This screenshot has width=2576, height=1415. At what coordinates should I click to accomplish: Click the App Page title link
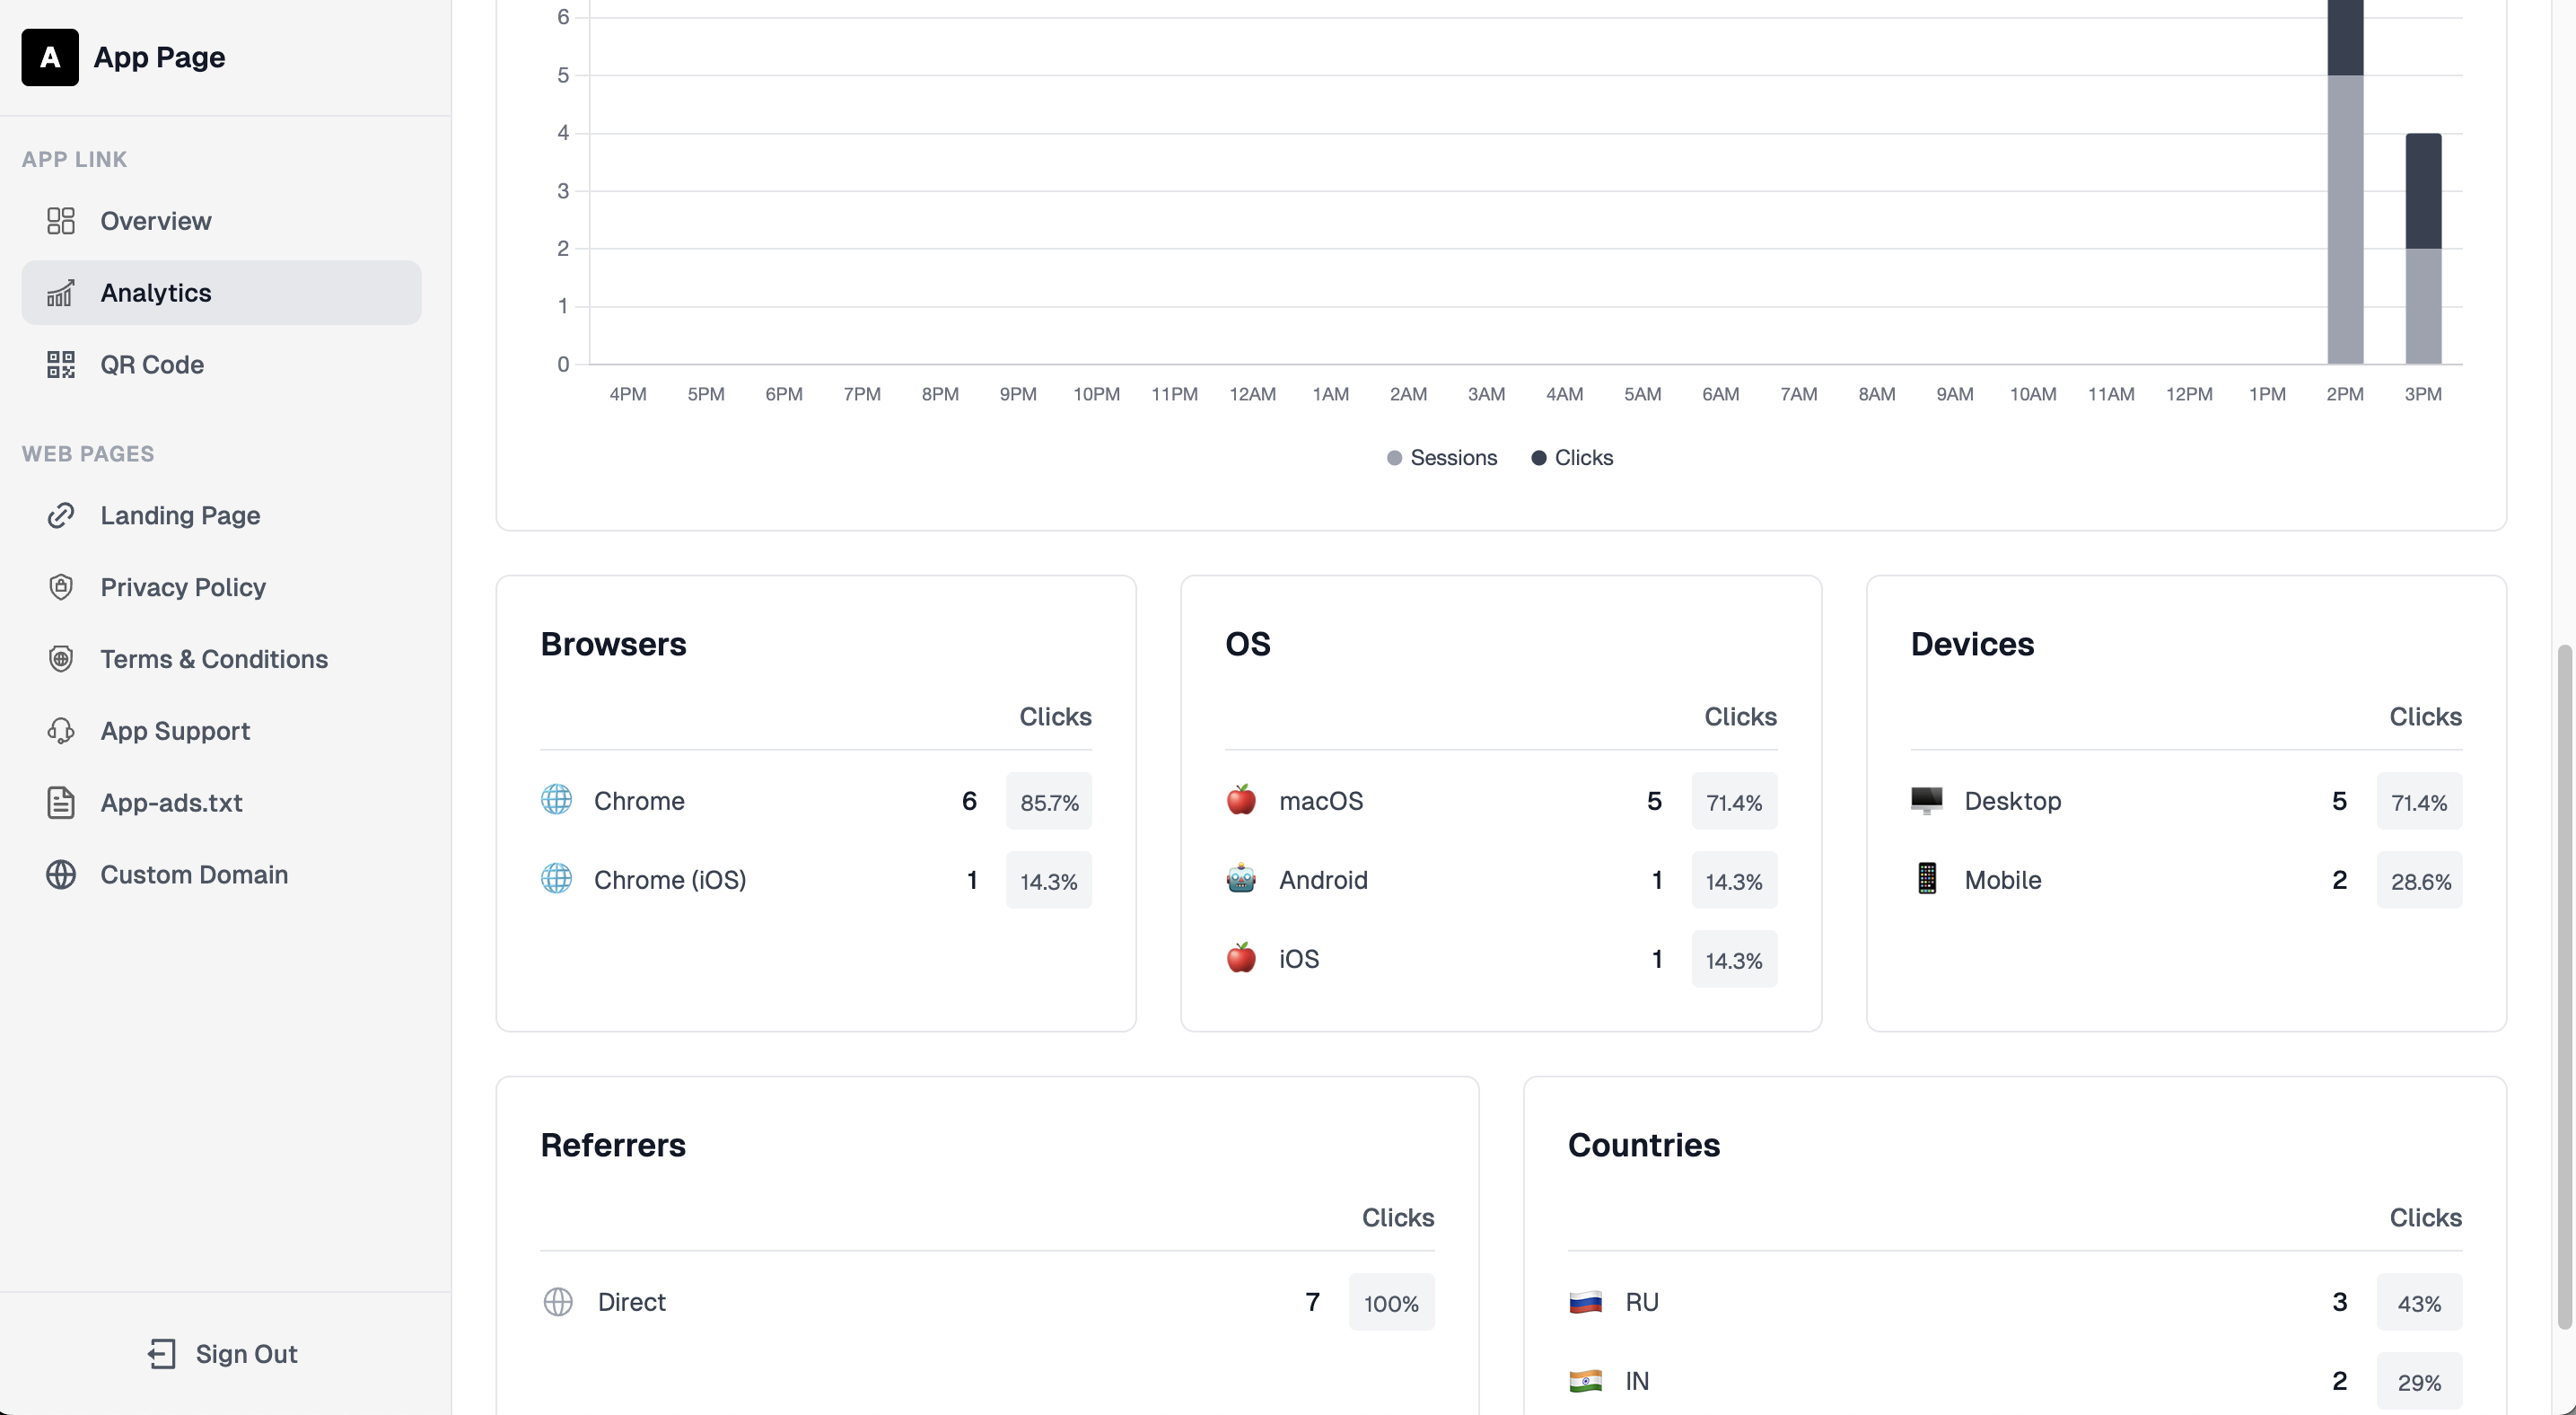point(160,57)
